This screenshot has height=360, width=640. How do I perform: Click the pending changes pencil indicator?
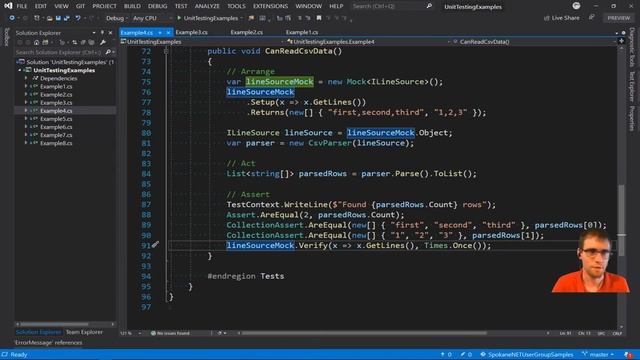pyautogui.click(x=466, y=355)
